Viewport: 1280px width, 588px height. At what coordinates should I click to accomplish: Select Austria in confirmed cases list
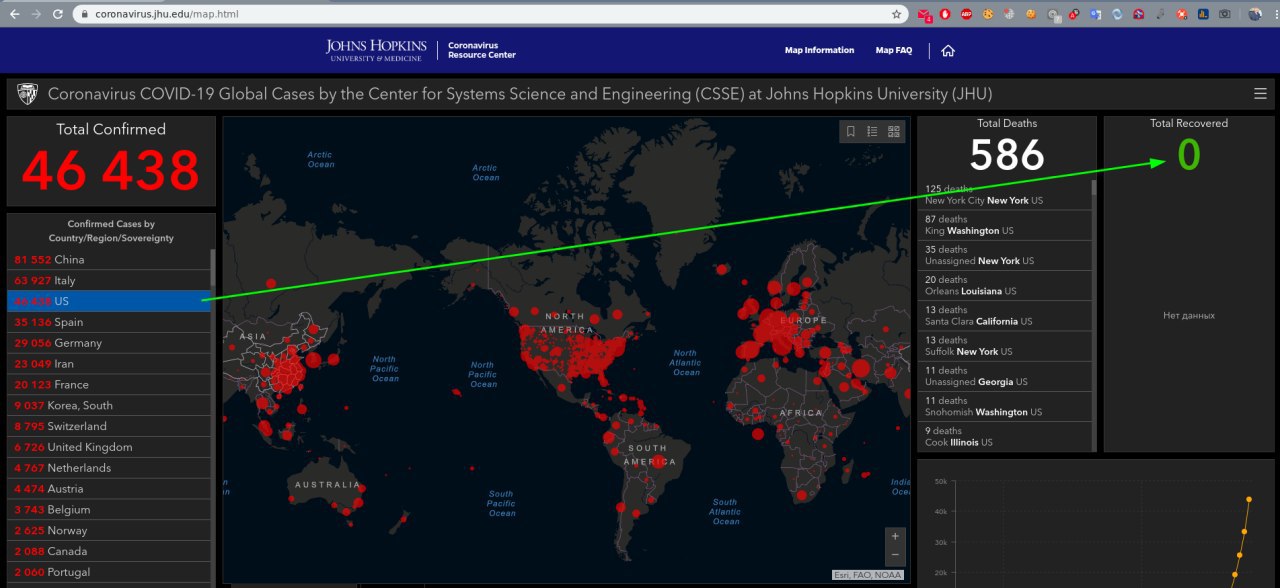coord(109,489)
